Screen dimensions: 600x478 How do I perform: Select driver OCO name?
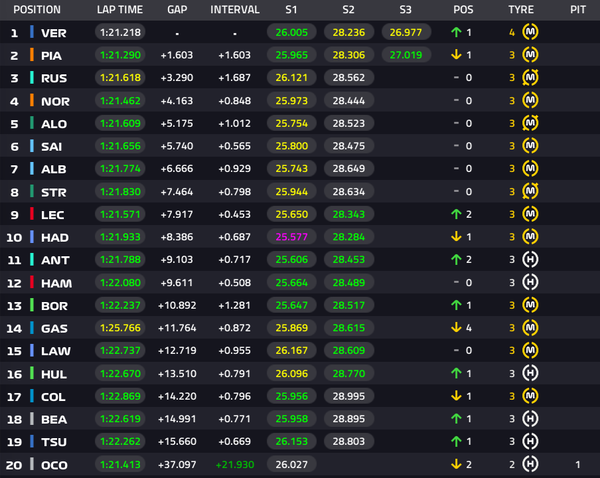click(x=54, y=465)
